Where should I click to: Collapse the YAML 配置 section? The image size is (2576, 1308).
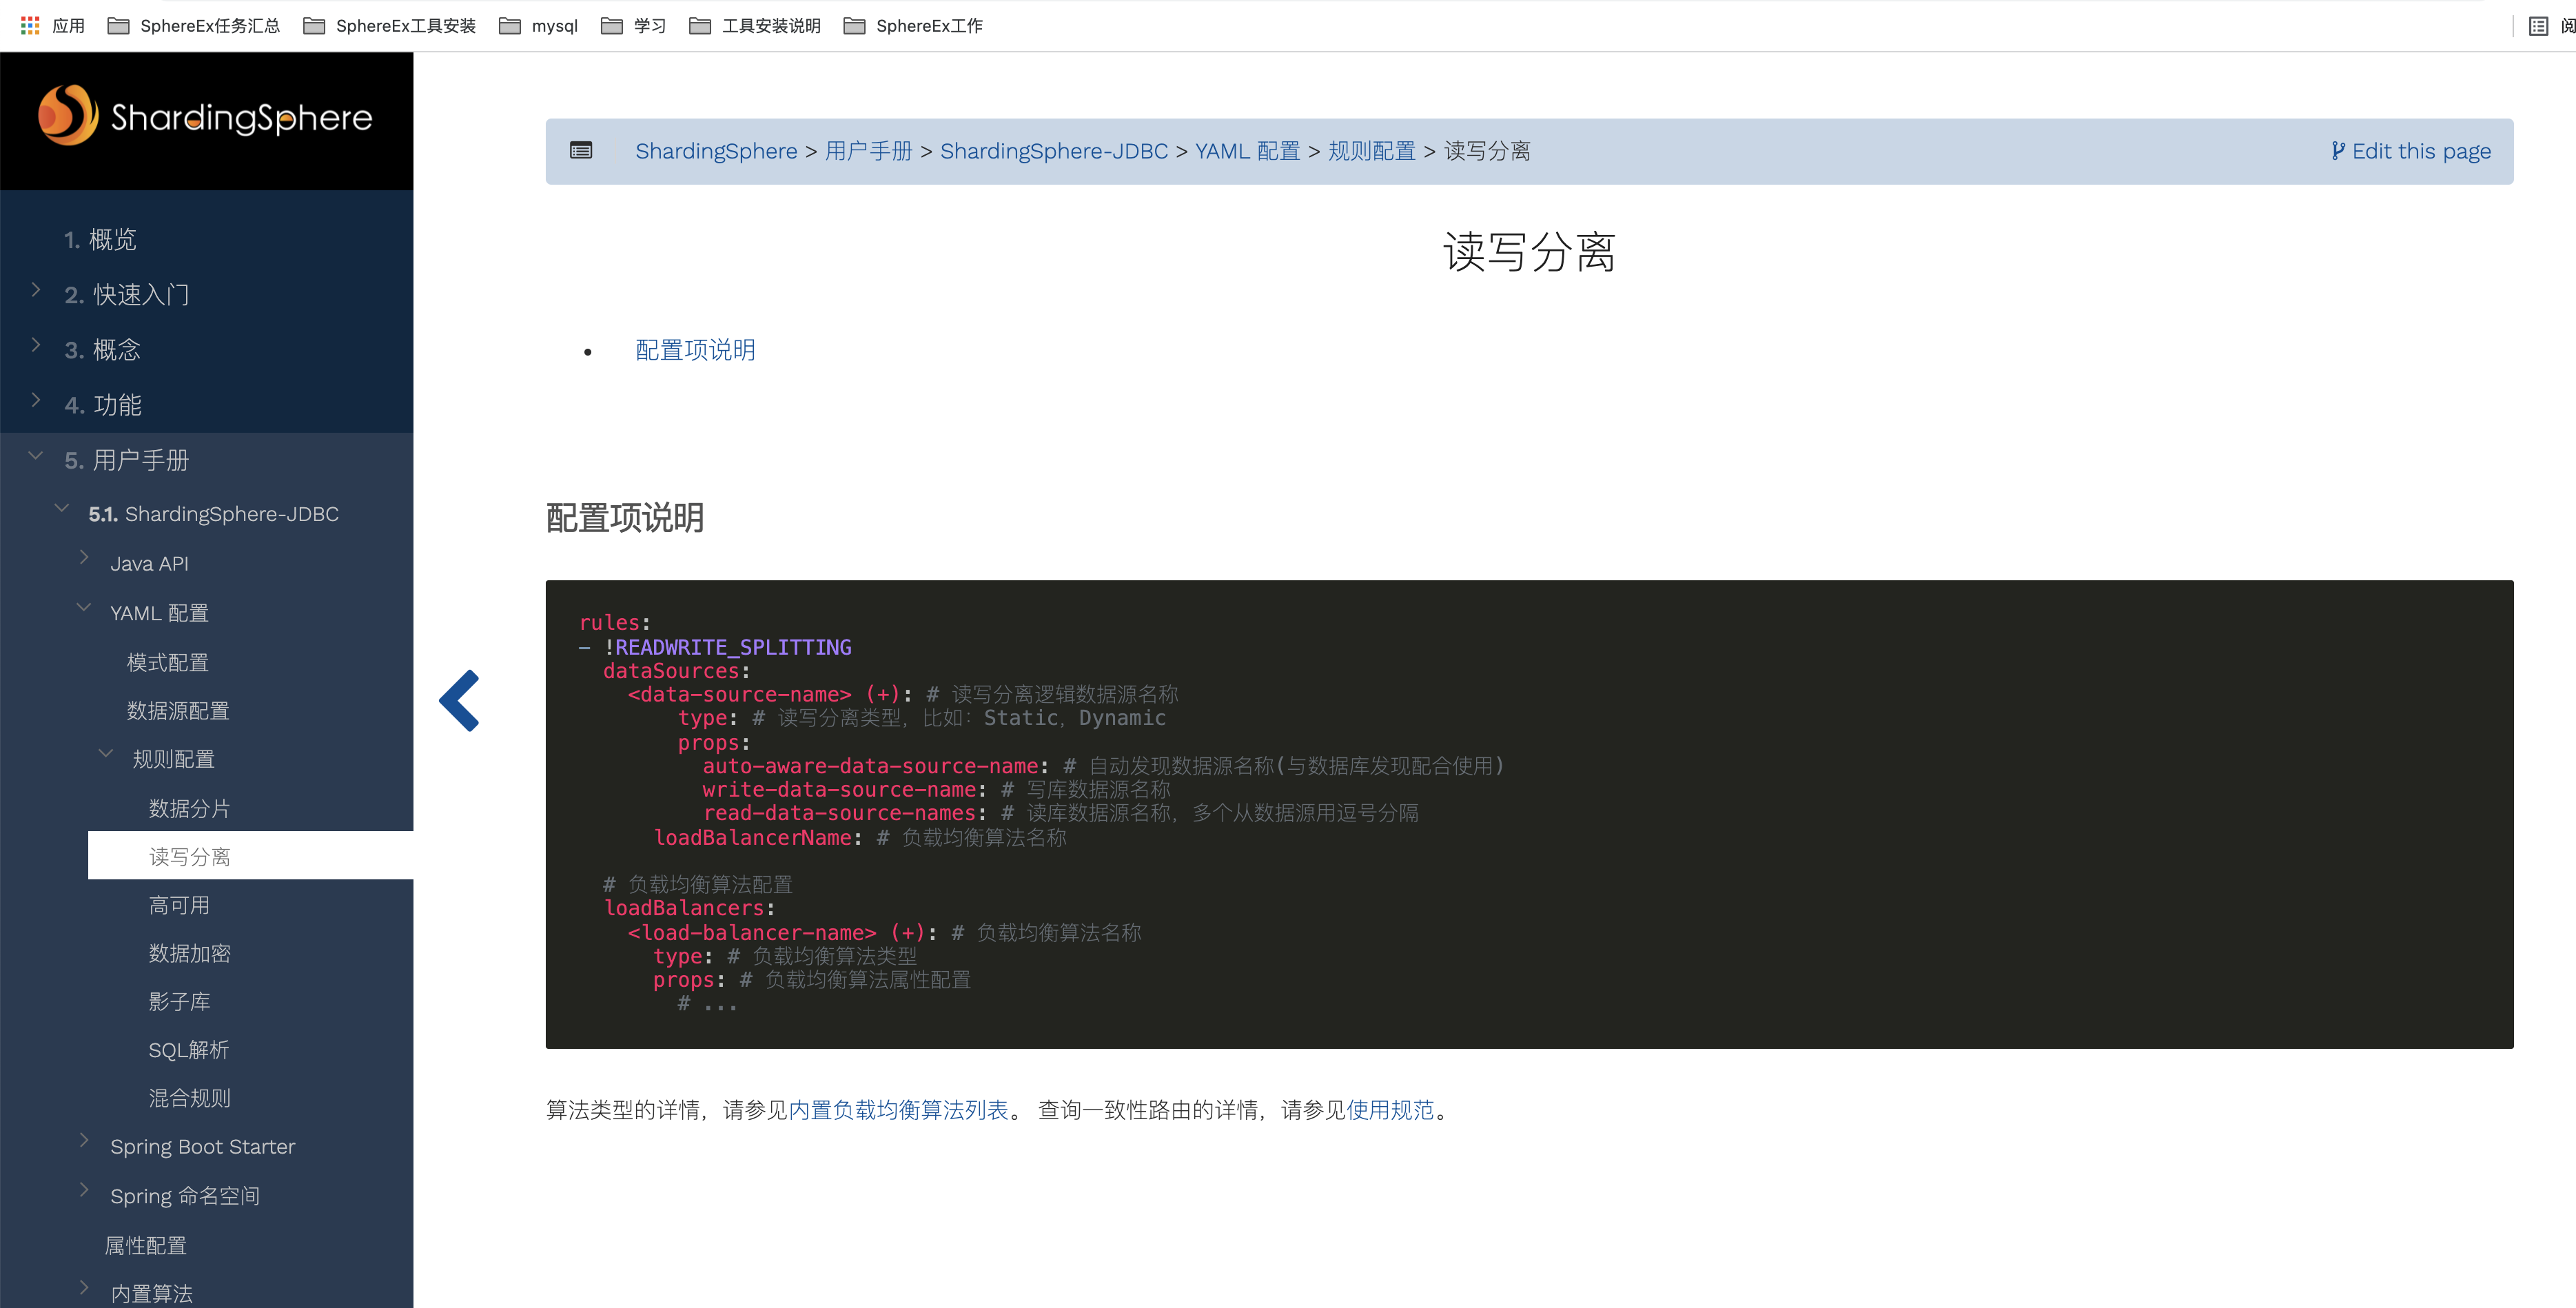pos(84,608)
